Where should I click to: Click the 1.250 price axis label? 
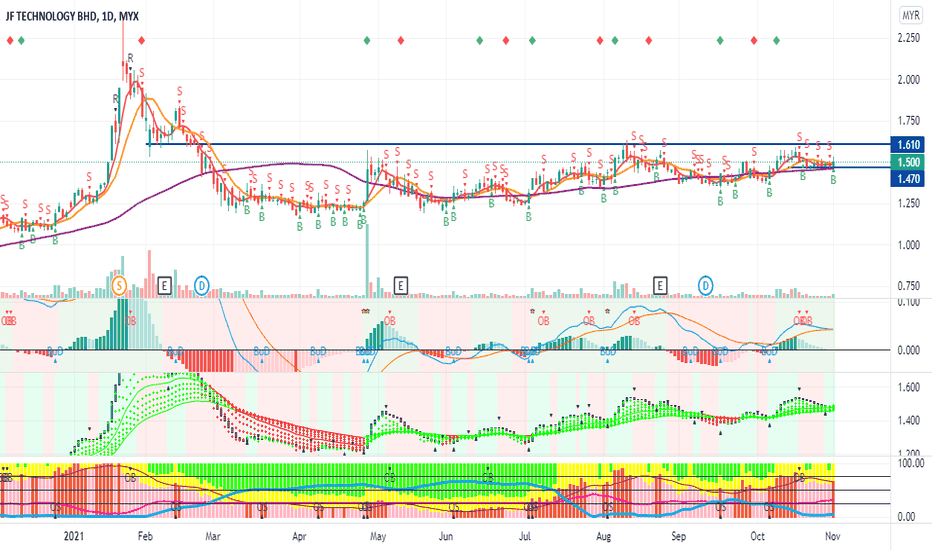tap(909, 203)
